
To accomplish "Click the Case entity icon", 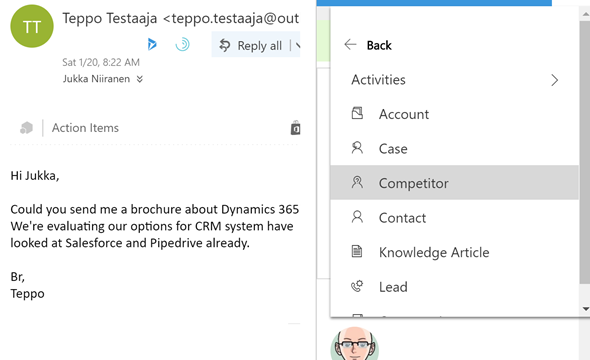I will [357, 148].
